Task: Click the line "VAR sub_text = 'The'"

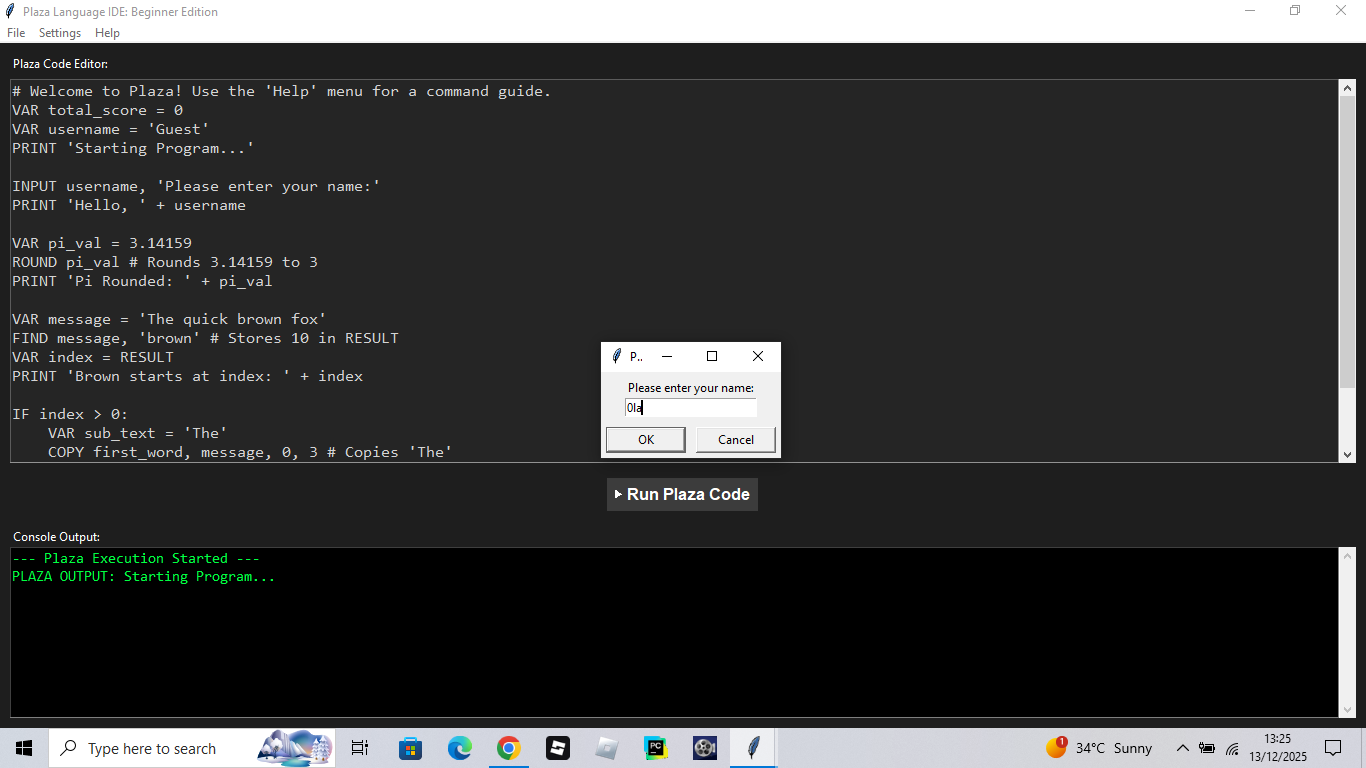Action: (x=138, y=433)
